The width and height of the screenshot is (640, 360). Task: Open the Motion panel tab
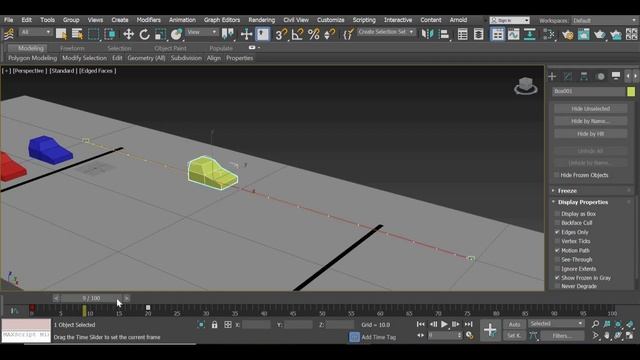[600, 76]
